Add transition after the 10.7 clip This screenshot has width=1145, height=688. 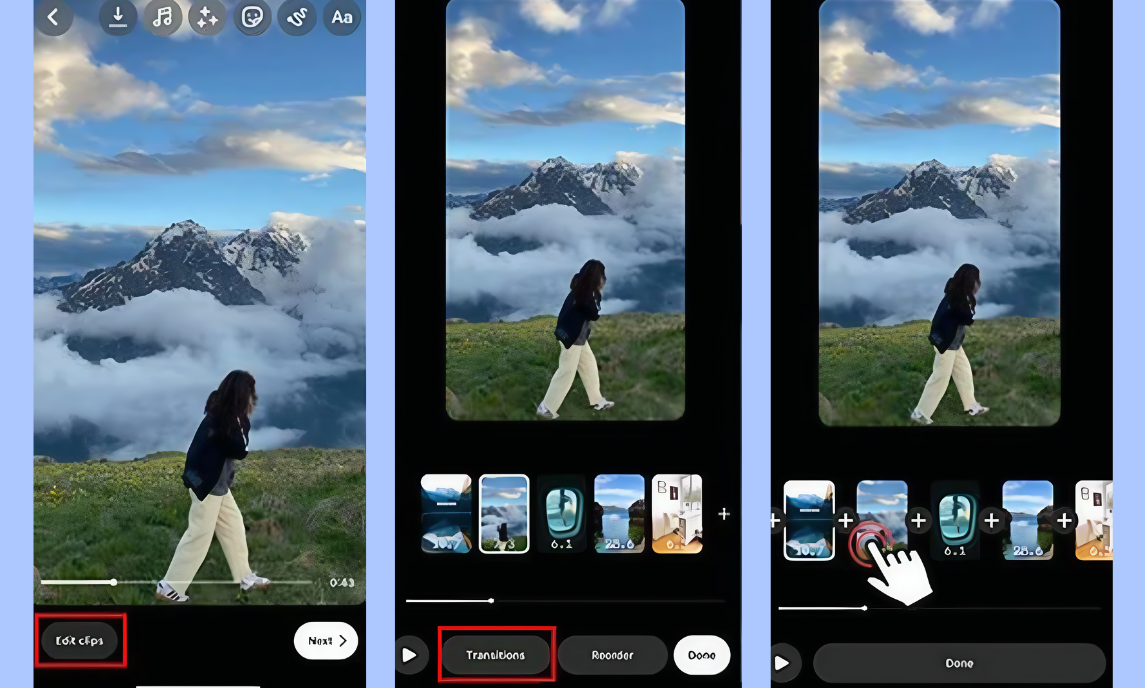point(846,521)
